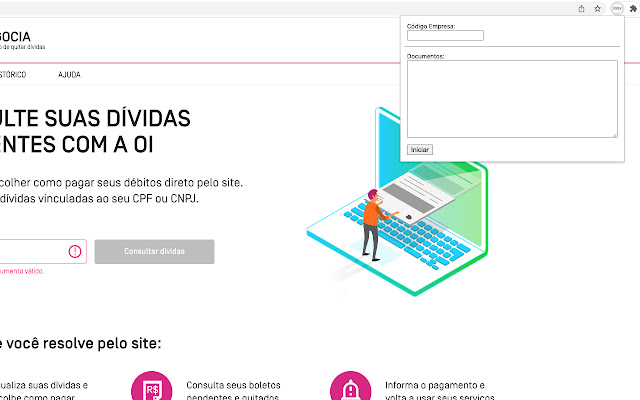The width and height of the screenshot is (640, 400).
Task: Click the share icon in browser toolbar
Action: coord(581,9)
